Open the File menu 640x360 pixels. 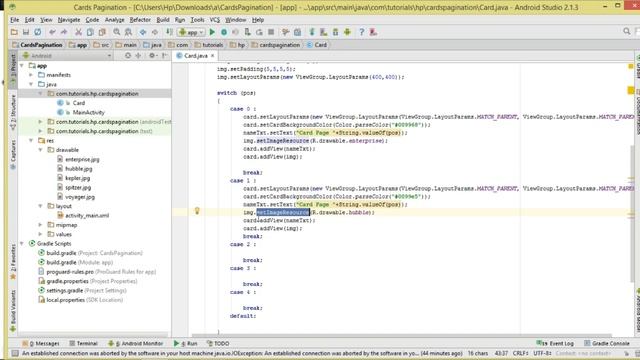pyautogui.click(x=15, y=20)
